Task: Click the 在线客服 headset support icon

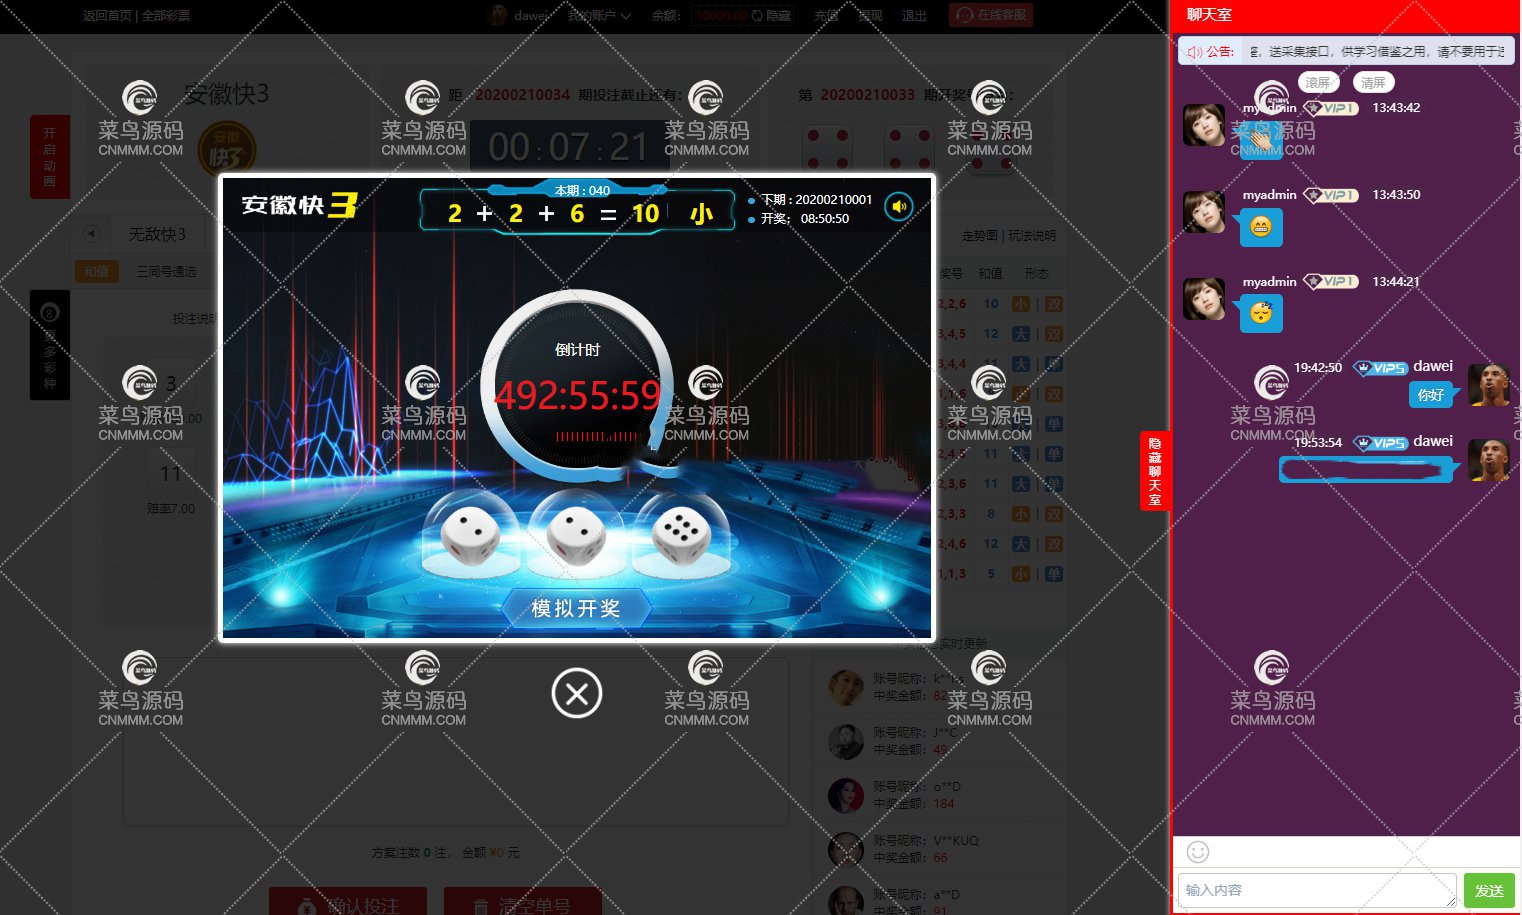Action: pos(964,15)
